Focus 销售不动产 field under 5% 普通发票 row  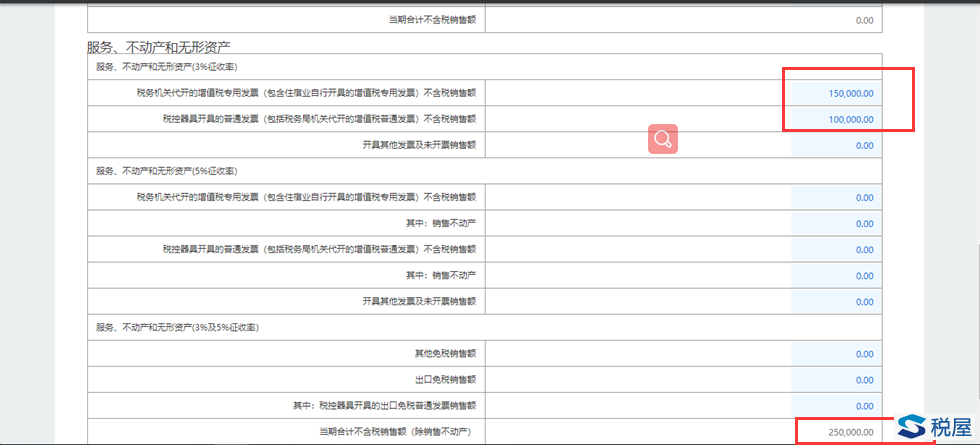836,276
